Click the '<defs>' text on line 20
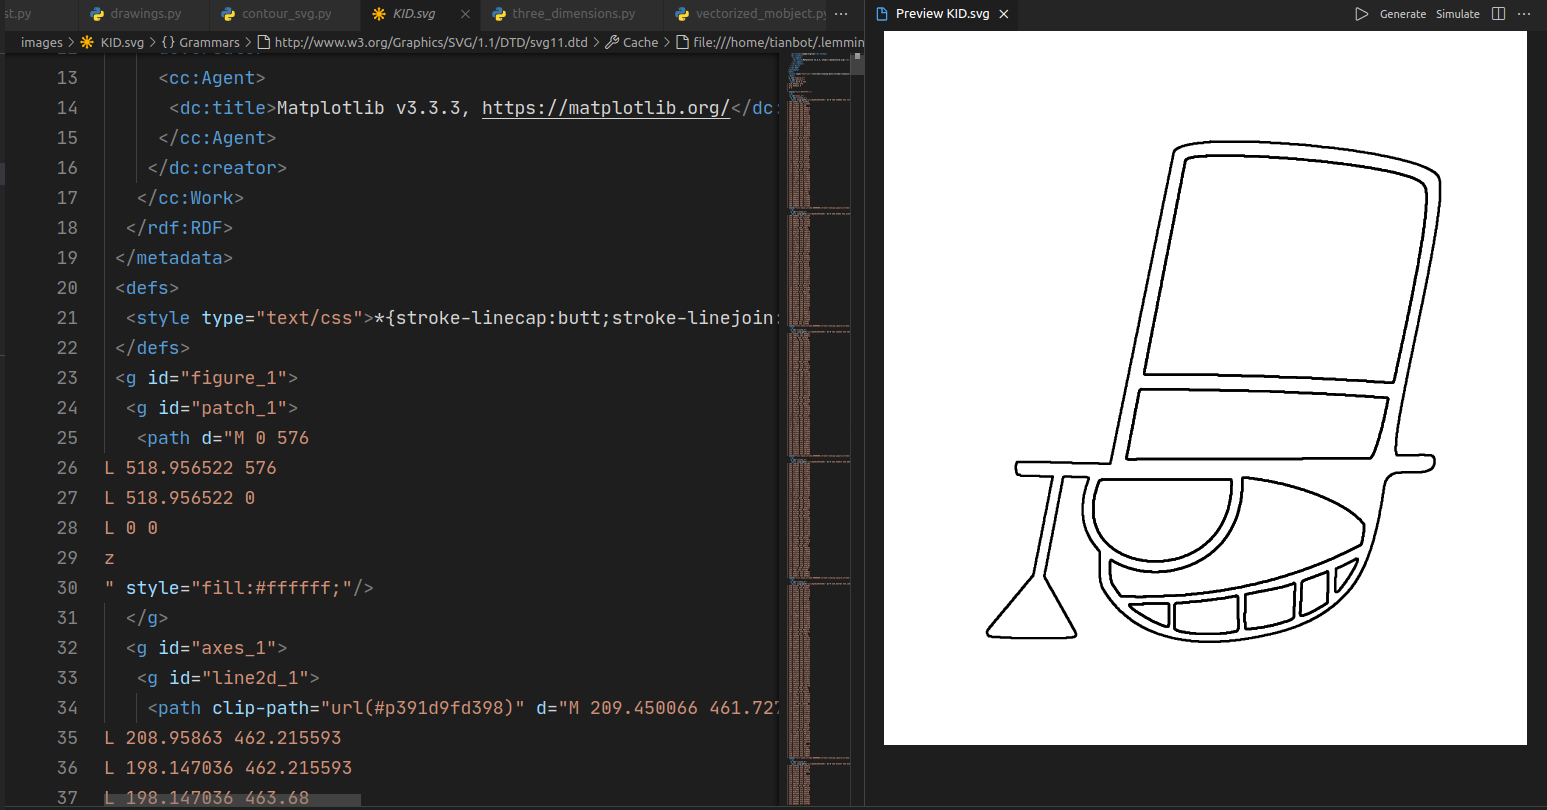 [x=147, y=288]
